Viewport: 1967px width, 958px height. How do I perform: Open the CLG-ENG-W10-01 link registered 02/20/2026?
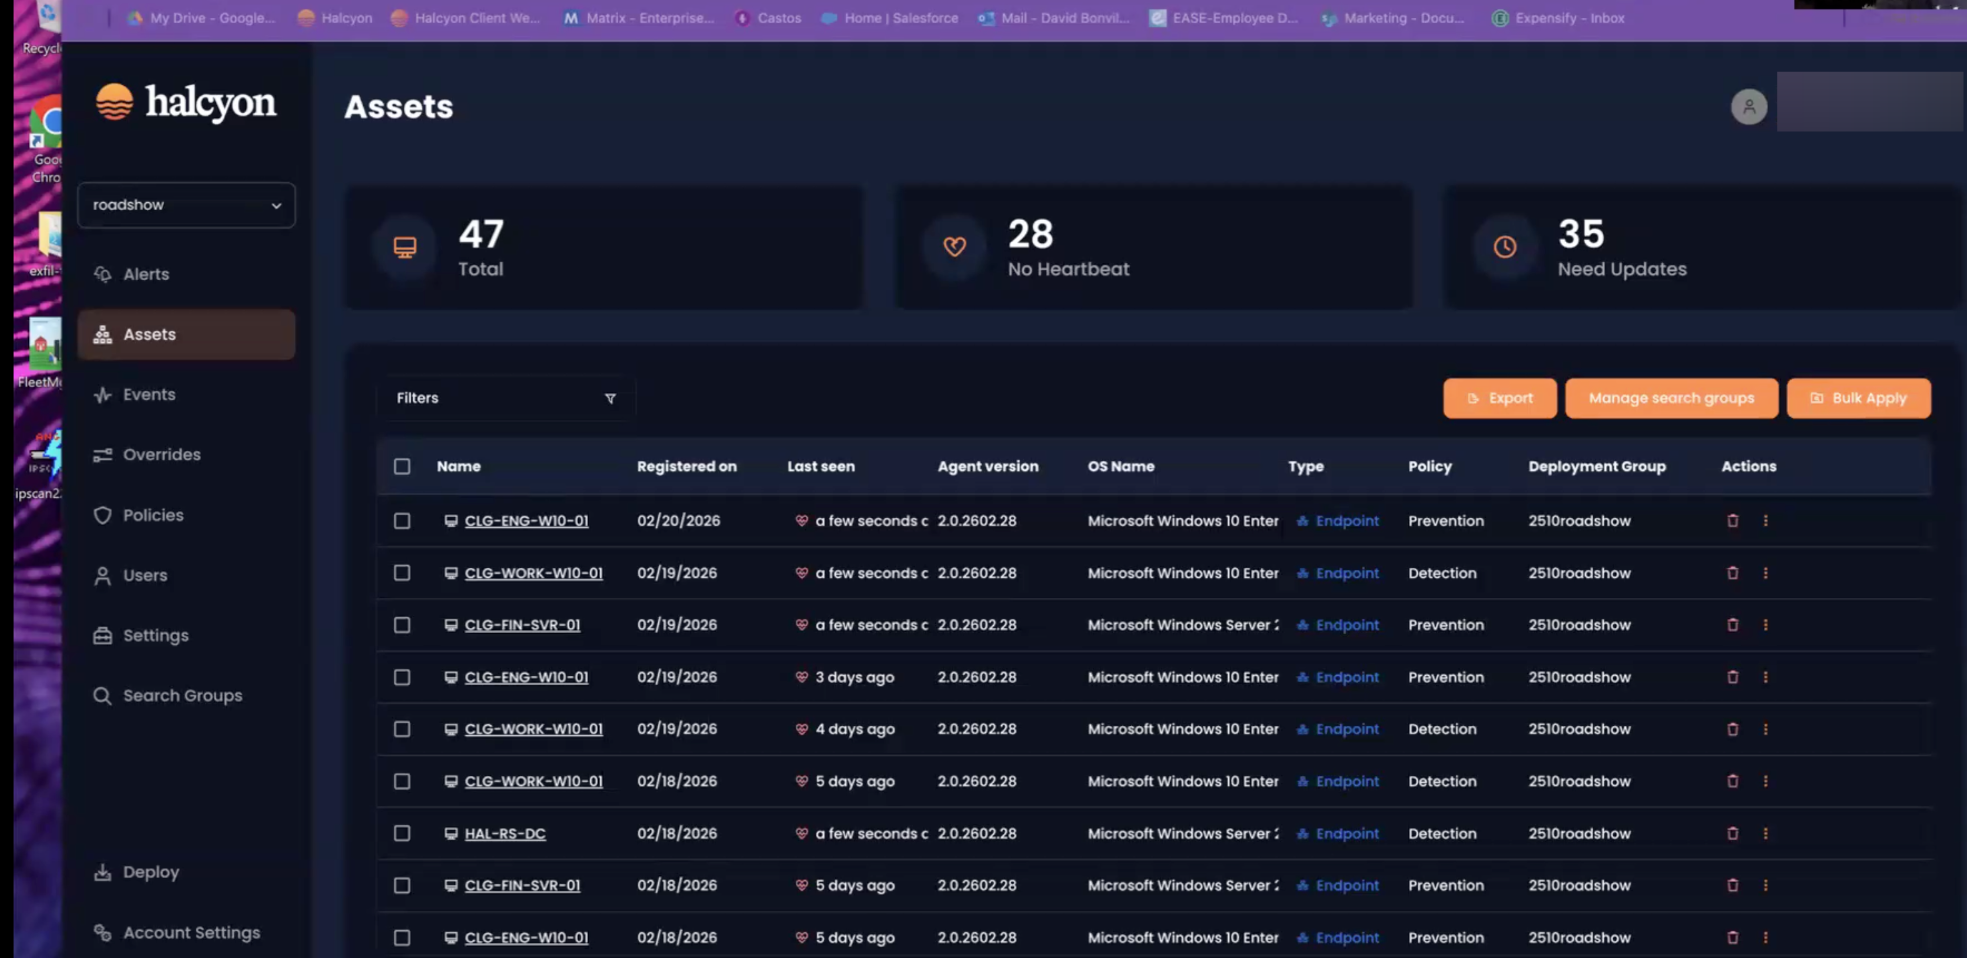click(526, 521)
